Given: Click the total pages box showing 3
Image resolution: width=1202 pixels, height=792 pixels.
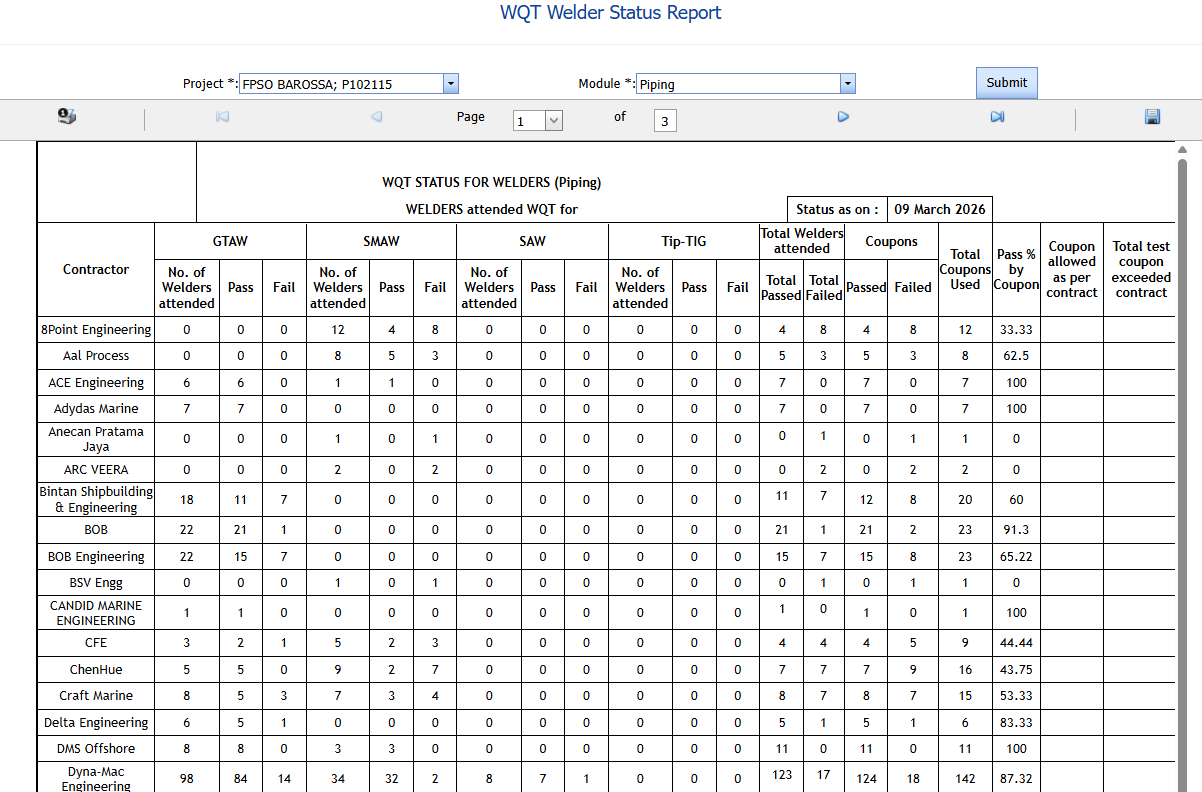Looking at the screenshot, I should (x=665, y=121).
